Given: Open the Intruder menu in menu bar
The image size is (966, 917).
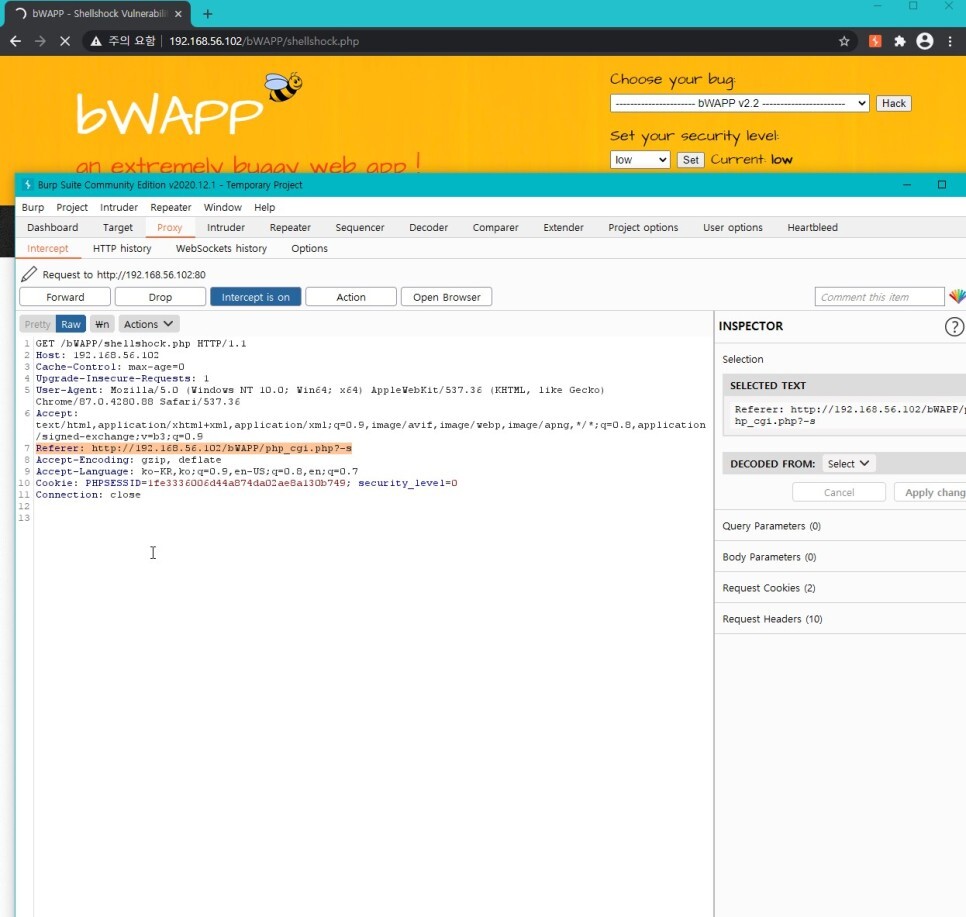Looking at the screenshot, I should 119,208.
